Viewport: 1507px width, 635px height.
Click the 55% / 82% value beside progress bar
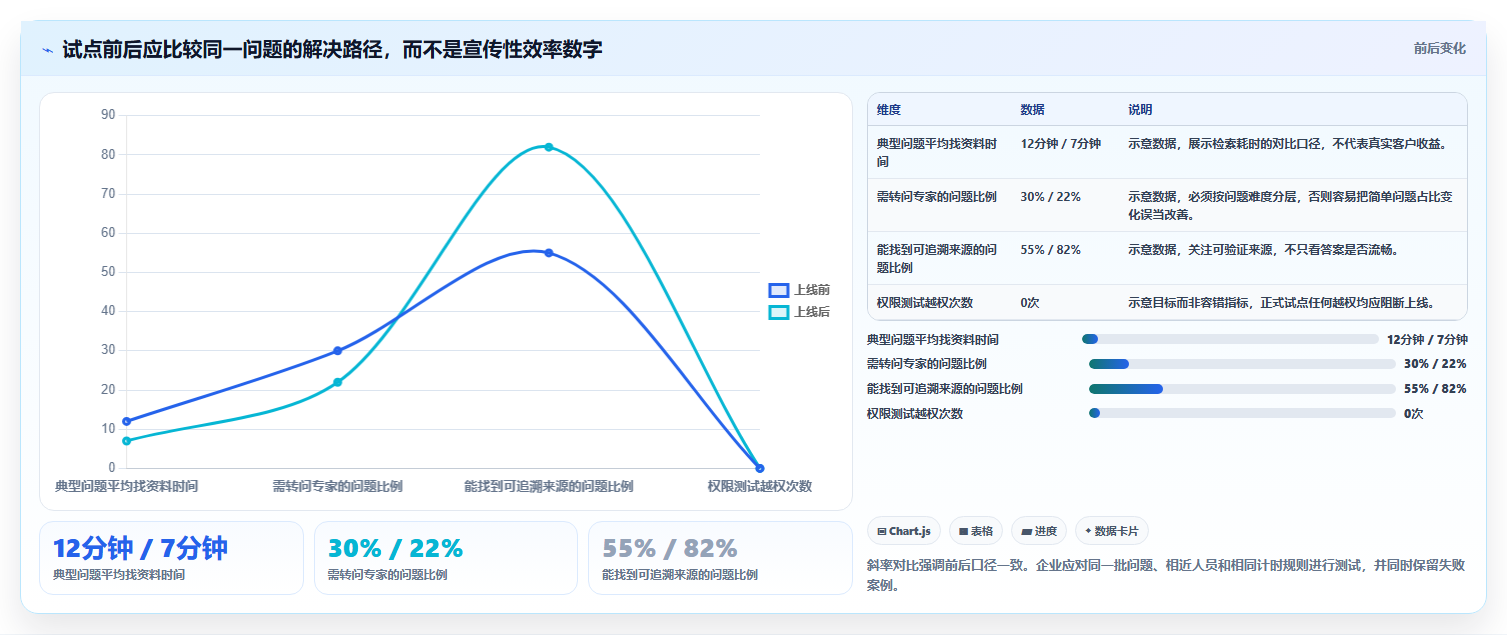[x=1435, y=389]
